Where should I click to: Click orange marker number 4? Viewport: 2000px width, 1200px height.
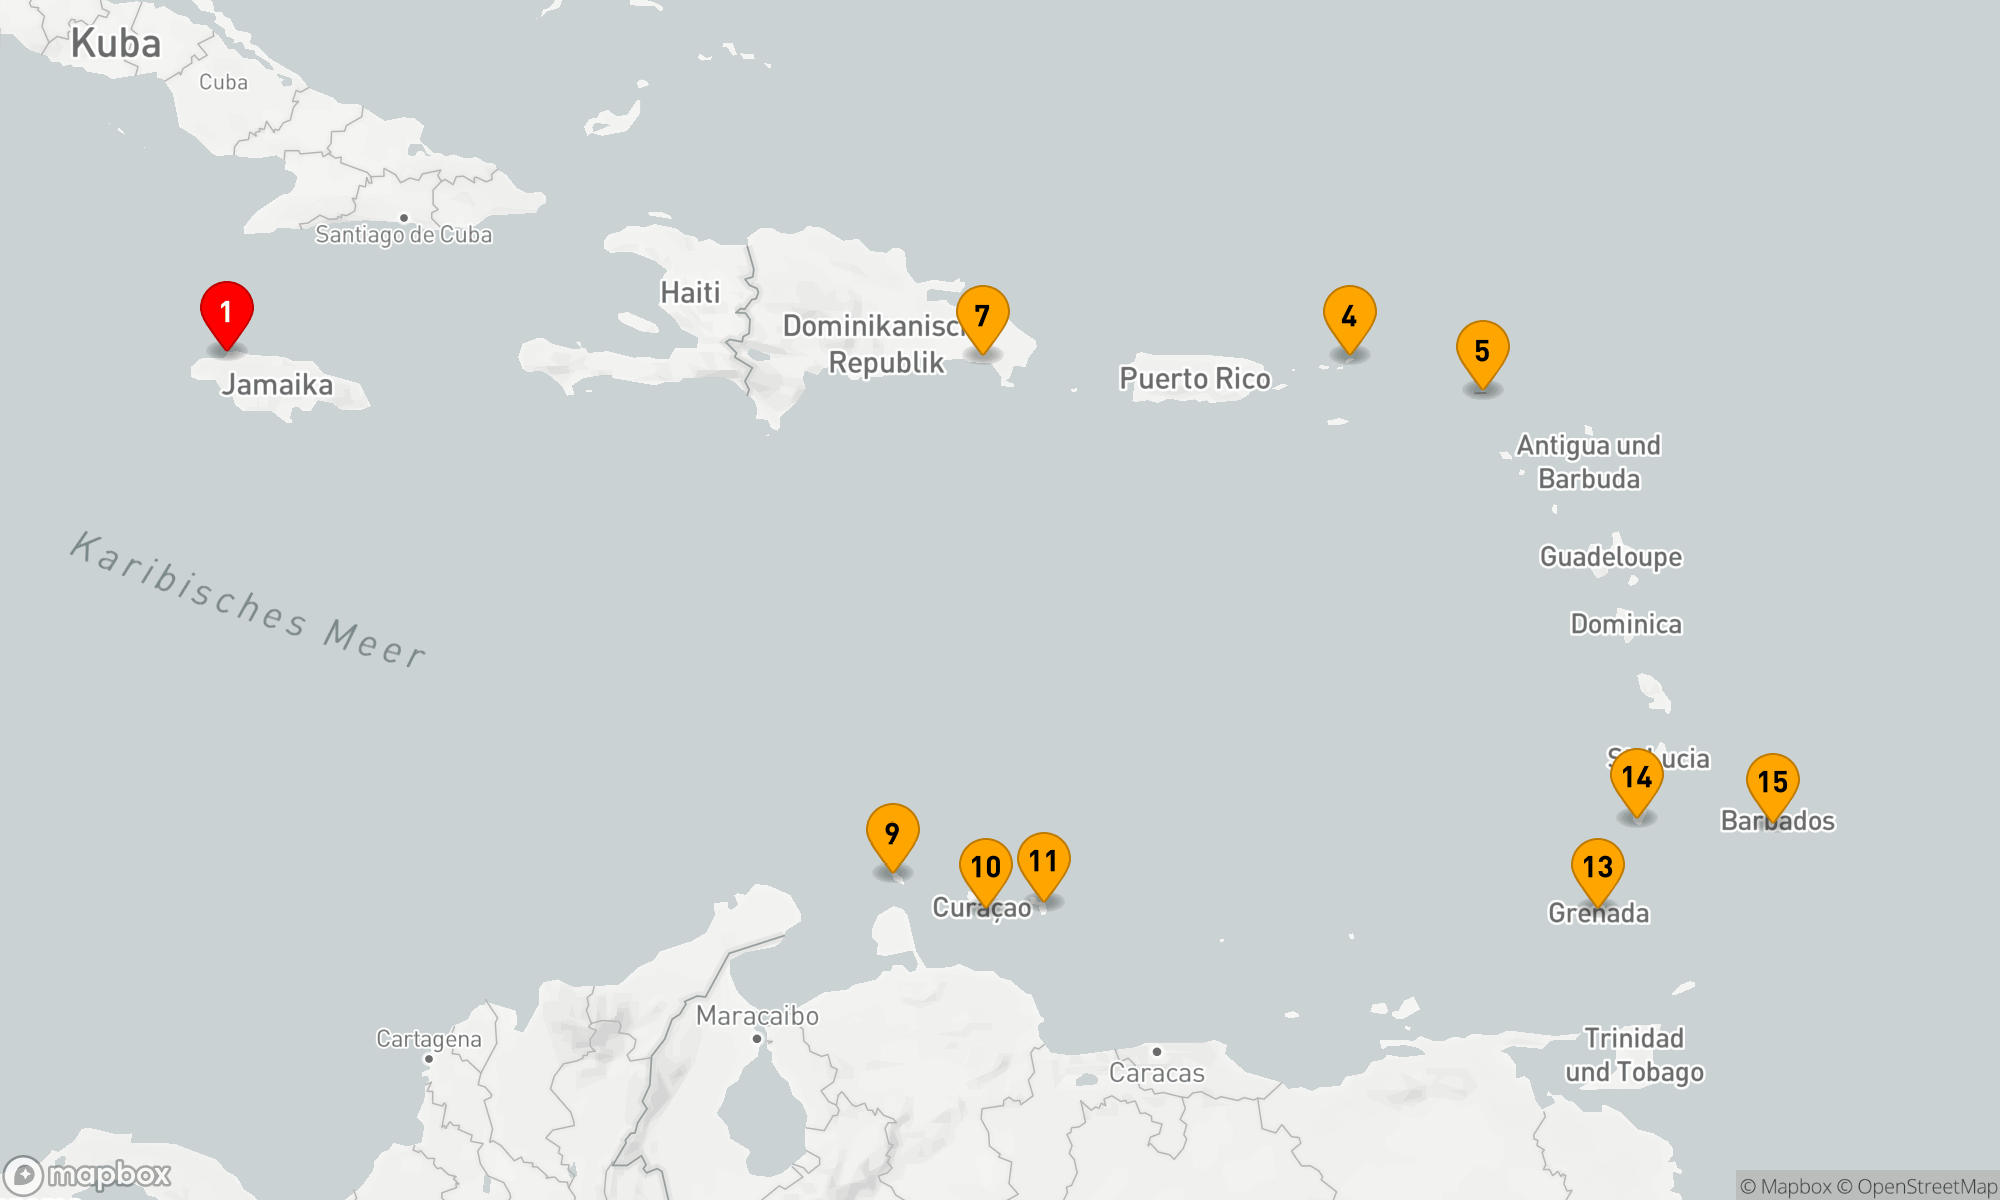tap(1349, 316)
